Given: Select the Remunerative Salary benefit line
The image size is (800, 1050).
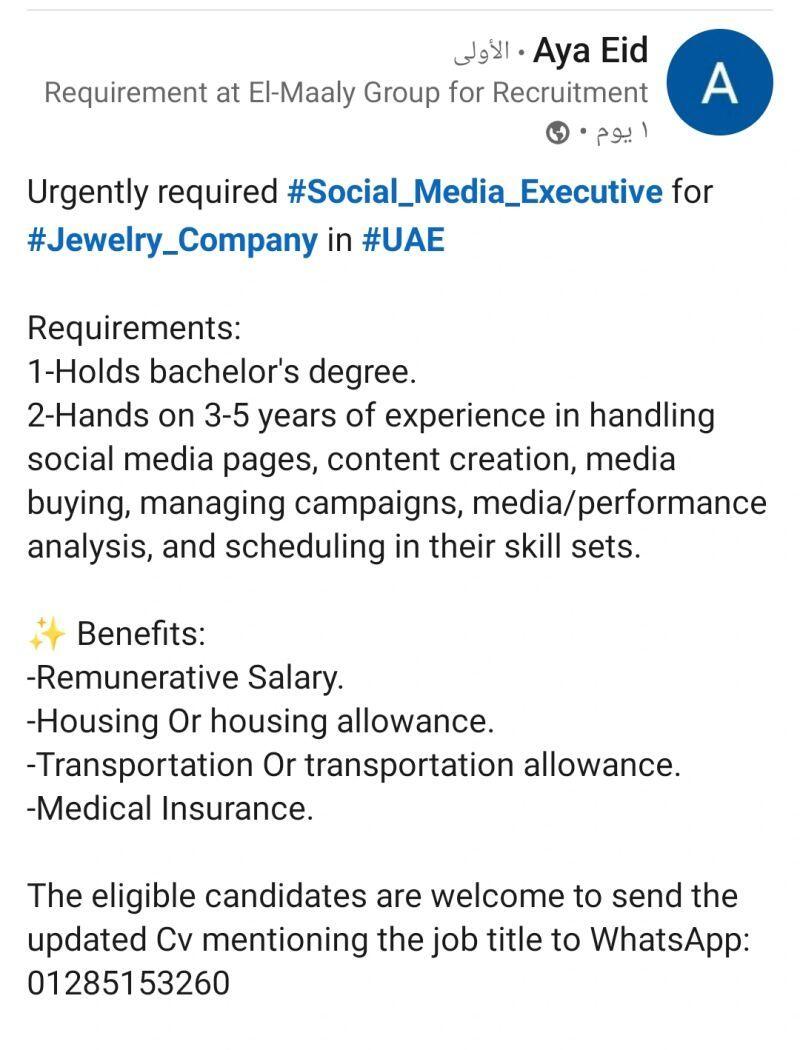Looking at the screenshot, I should point(185,677).
